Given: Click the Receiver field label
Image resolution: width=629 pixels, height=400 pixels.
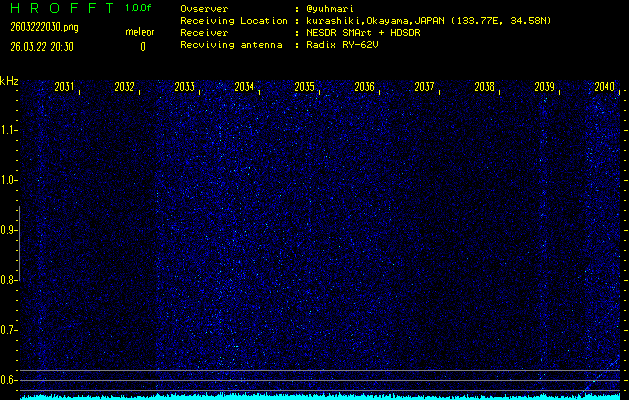Looking at the screenshot, I should 204,33.
